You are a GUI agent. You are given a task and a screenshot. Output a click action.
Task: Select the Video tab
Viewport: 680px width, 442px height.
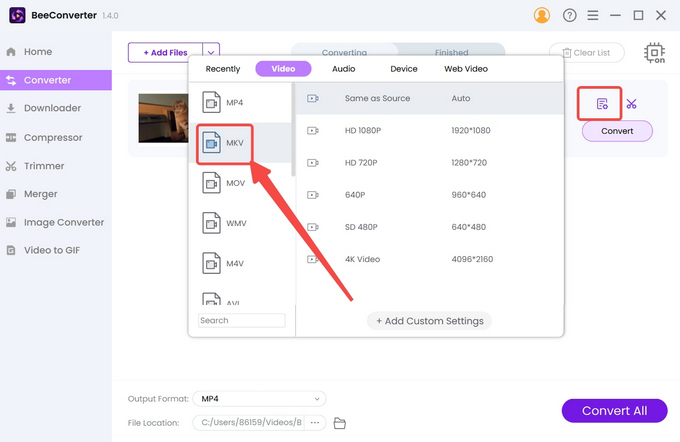283,69
